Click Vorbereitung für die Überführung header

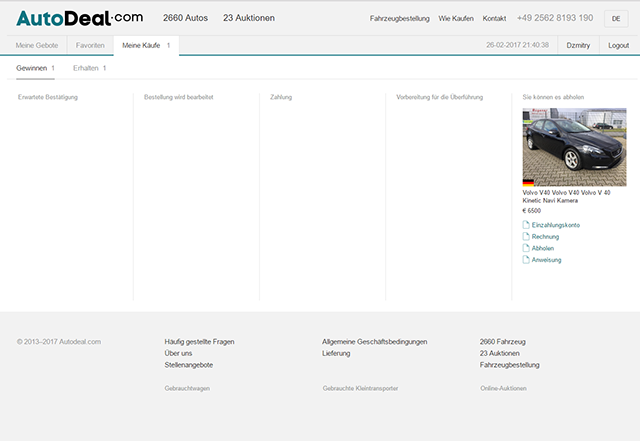(x=440, y=97)
